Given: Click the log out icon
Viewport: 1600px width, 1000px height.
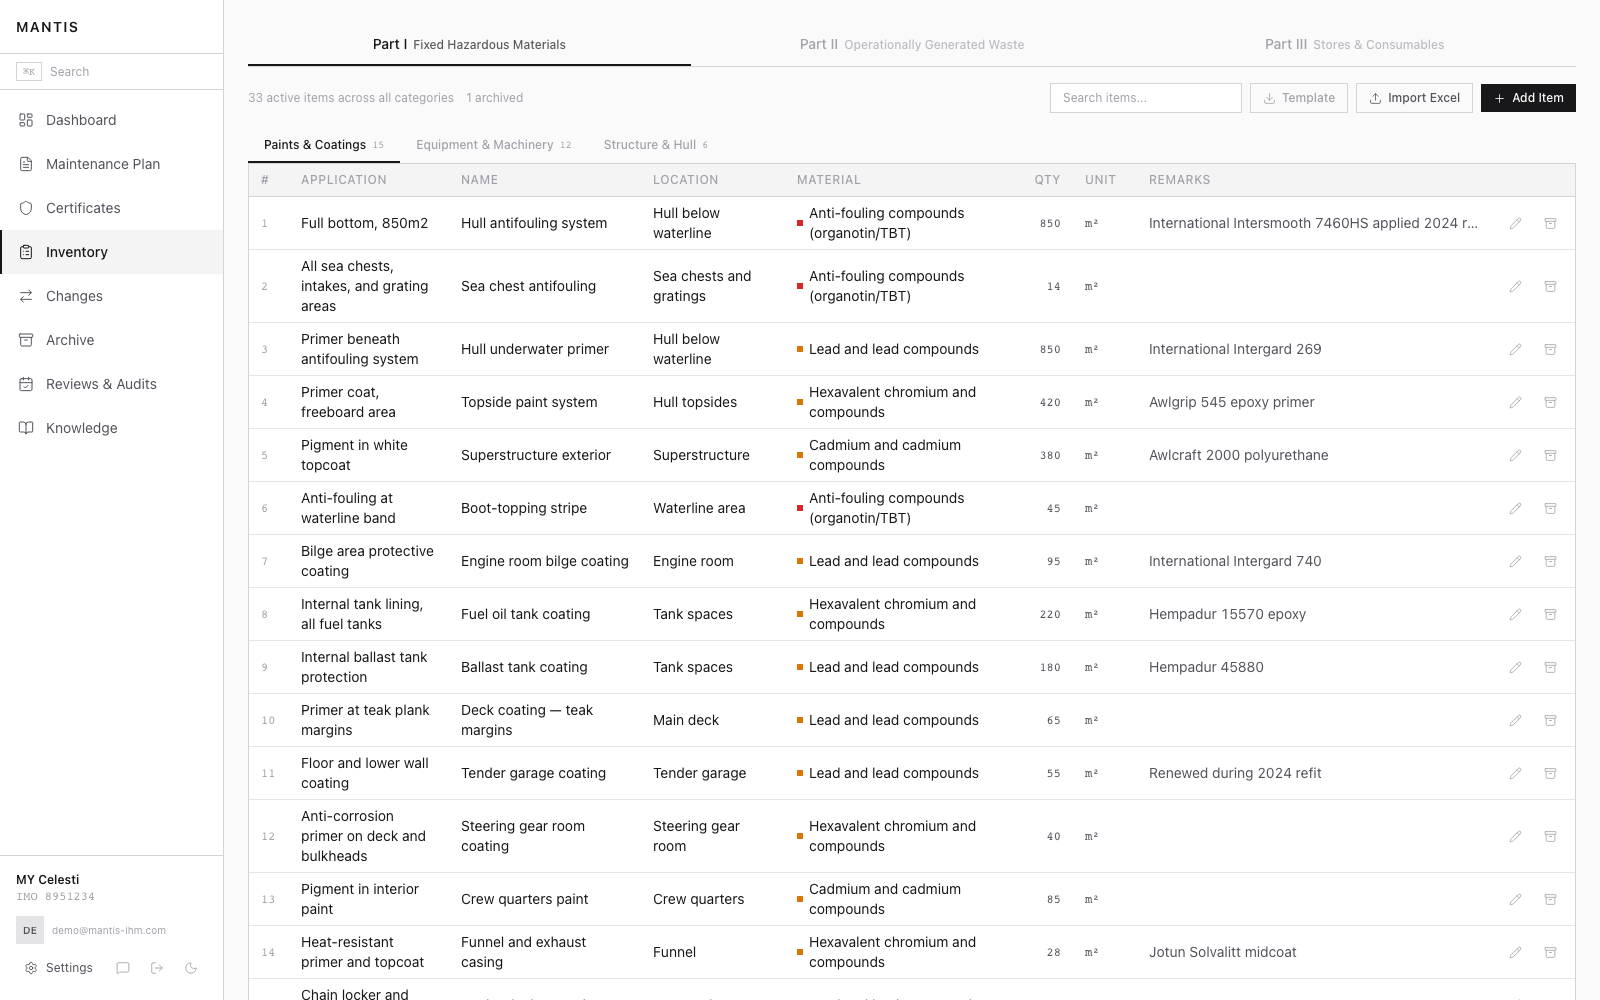Looking at the screenshot, I should 157,968.
